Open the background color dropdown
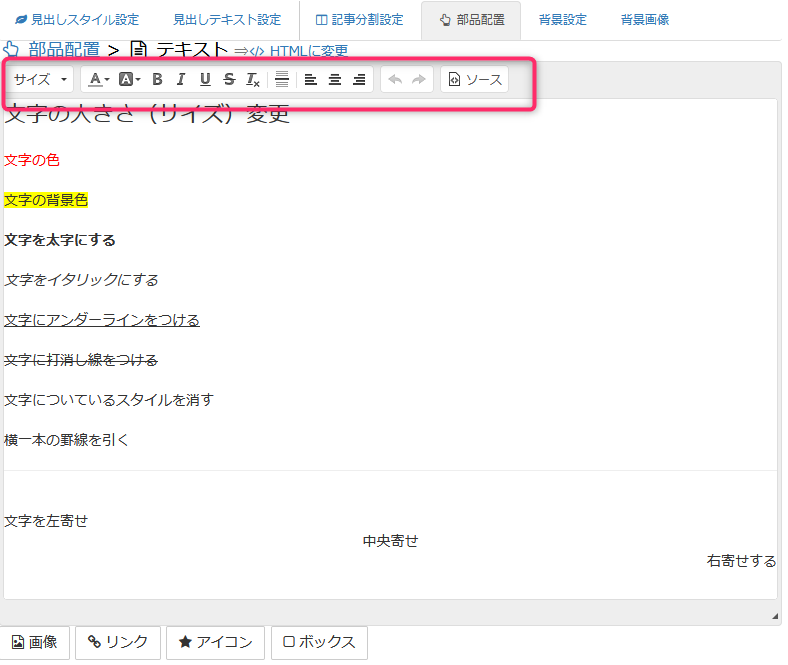Image resolution: width=788 pixels, height=665 pixels. [x=129, y=80]
